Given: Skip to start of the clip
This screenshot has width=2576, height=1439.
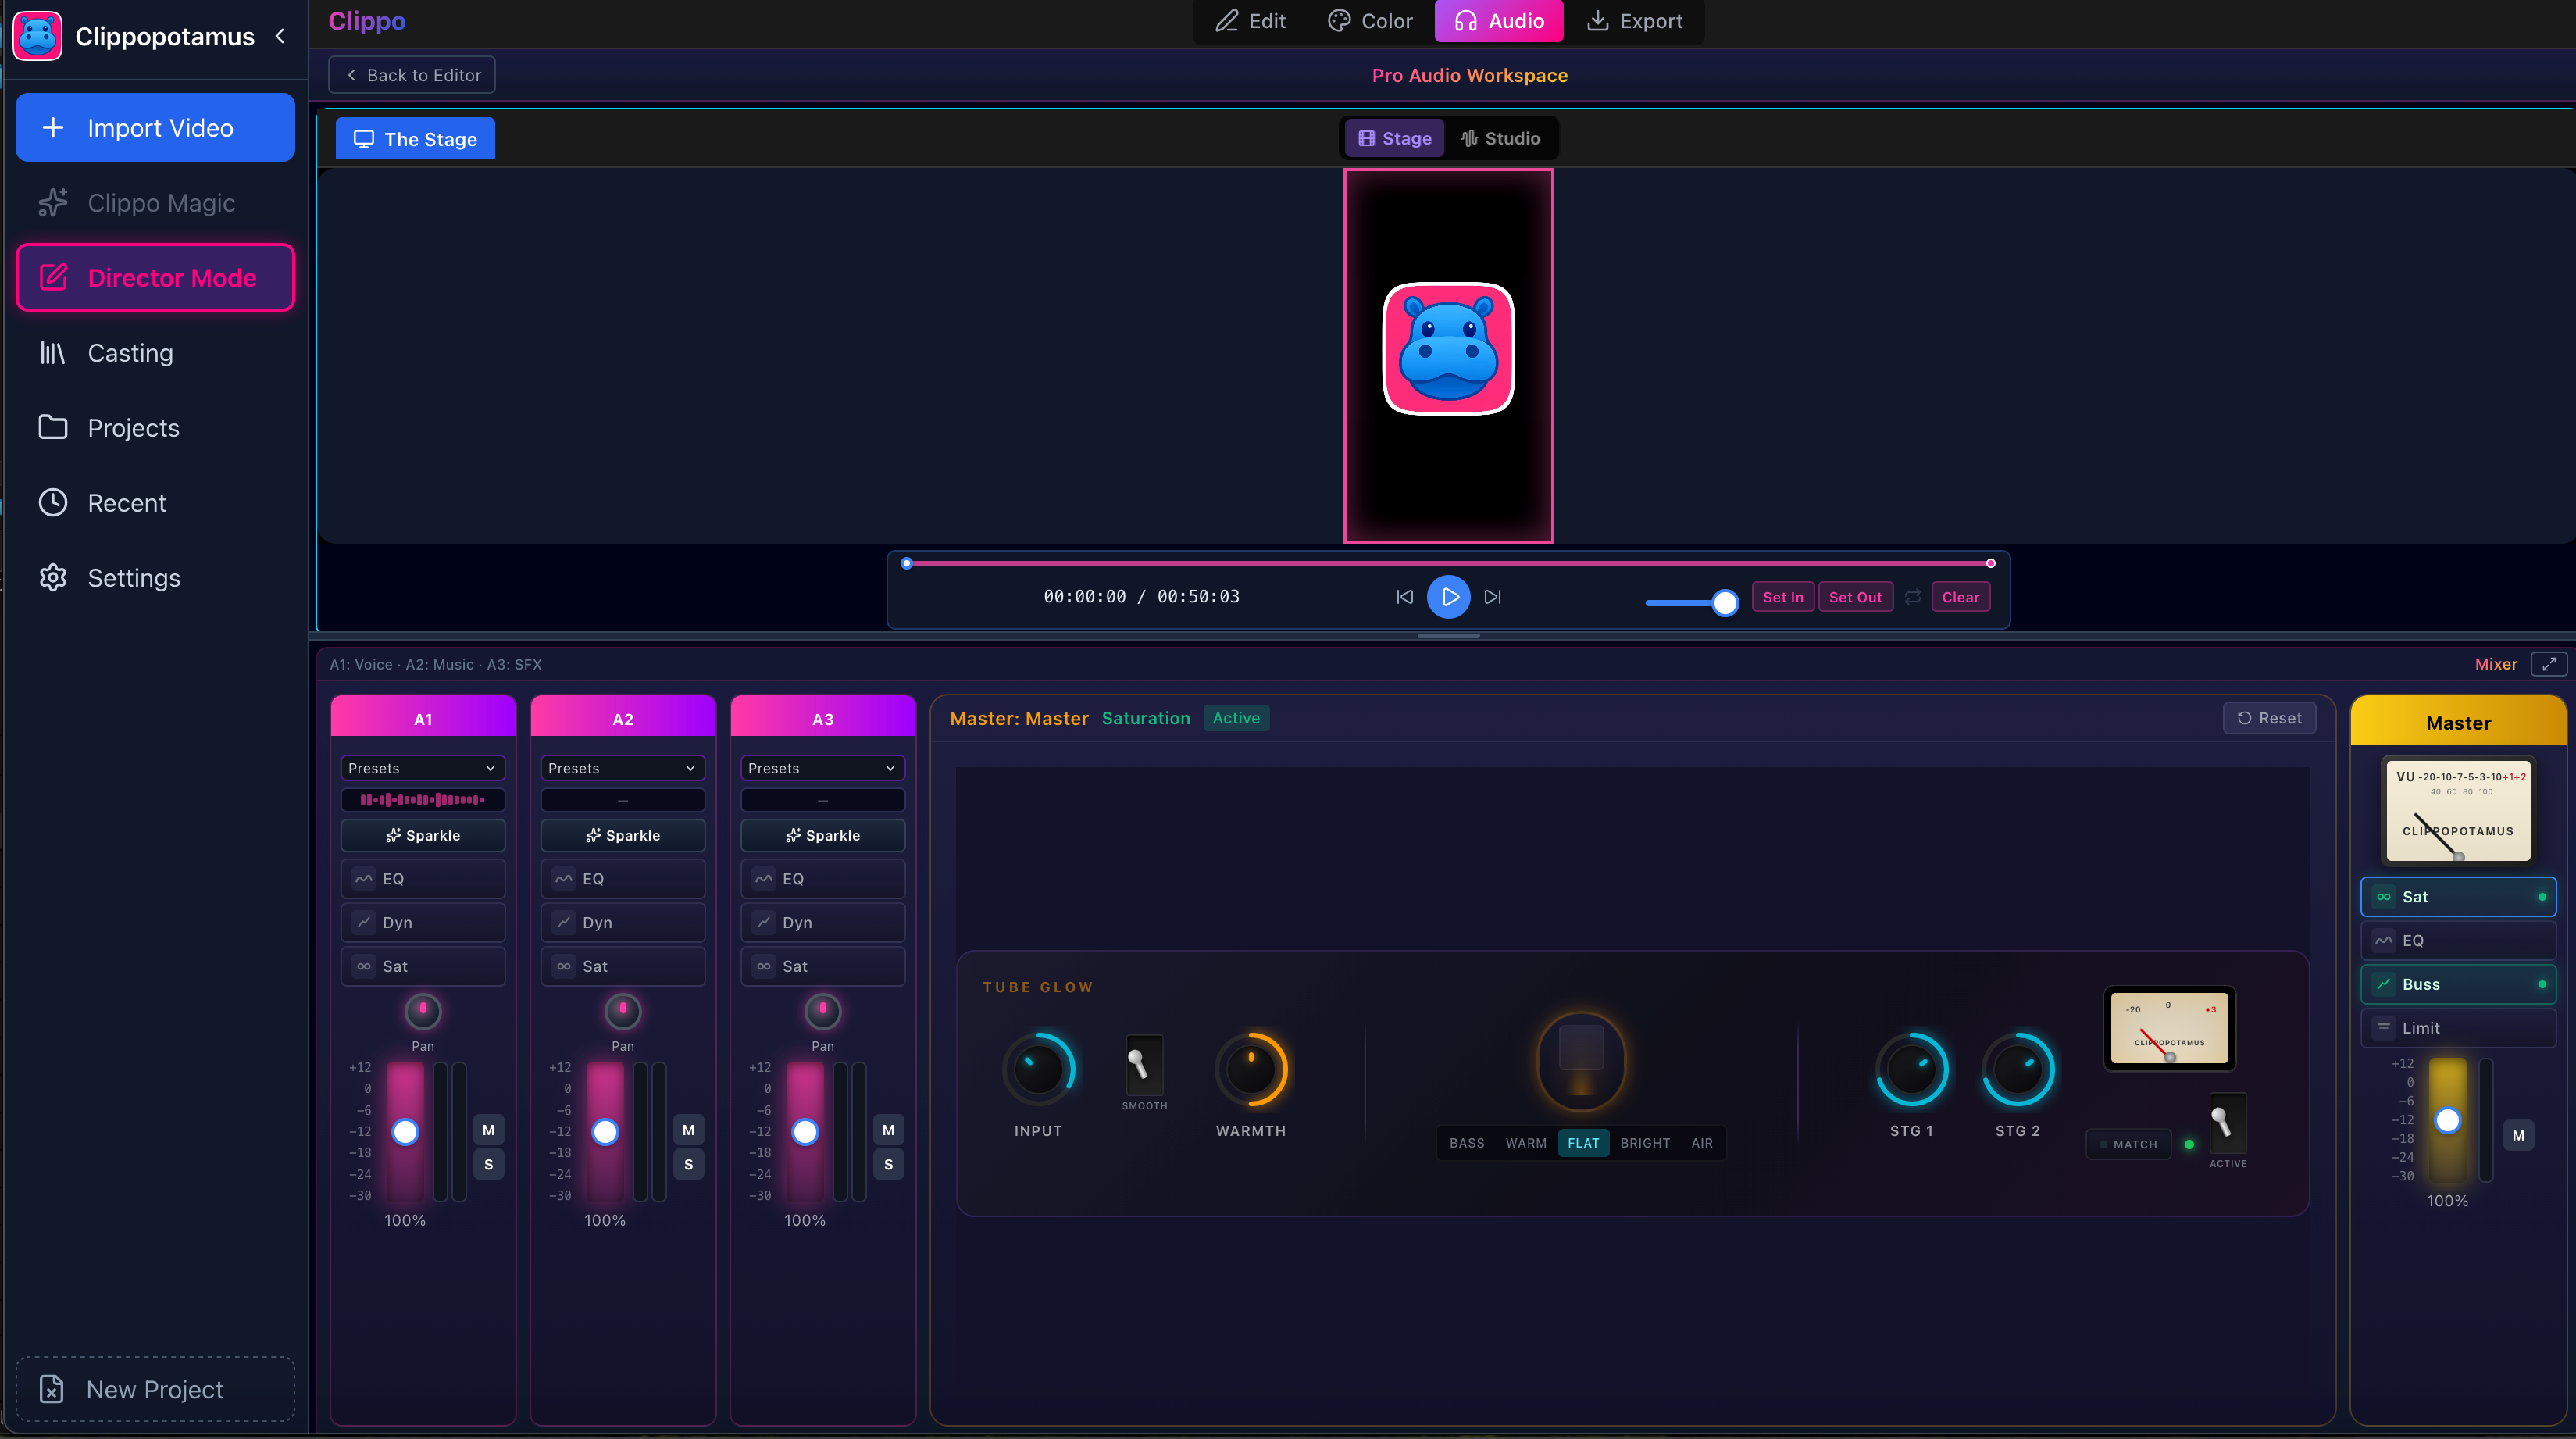Looking at the screenshot, I should [1405, 597].
